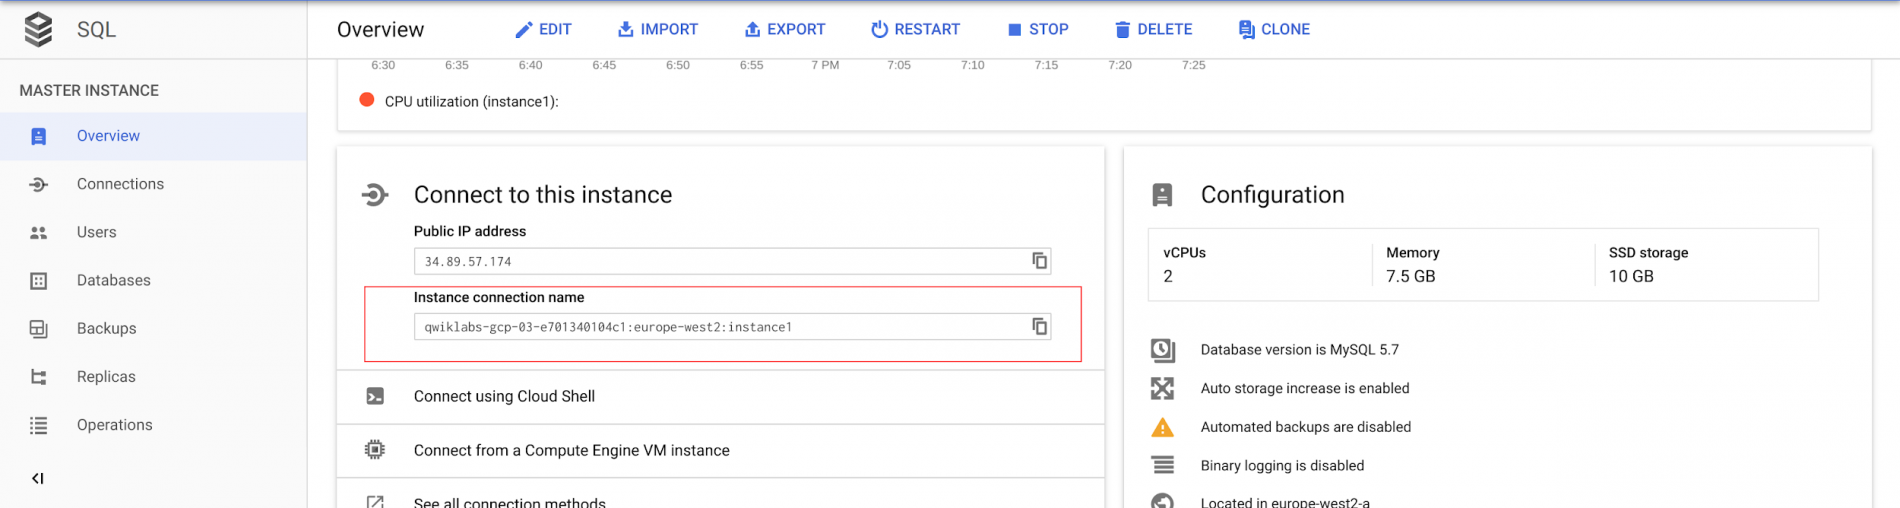Open the Backups page in sidebar

tap(153, 328)
